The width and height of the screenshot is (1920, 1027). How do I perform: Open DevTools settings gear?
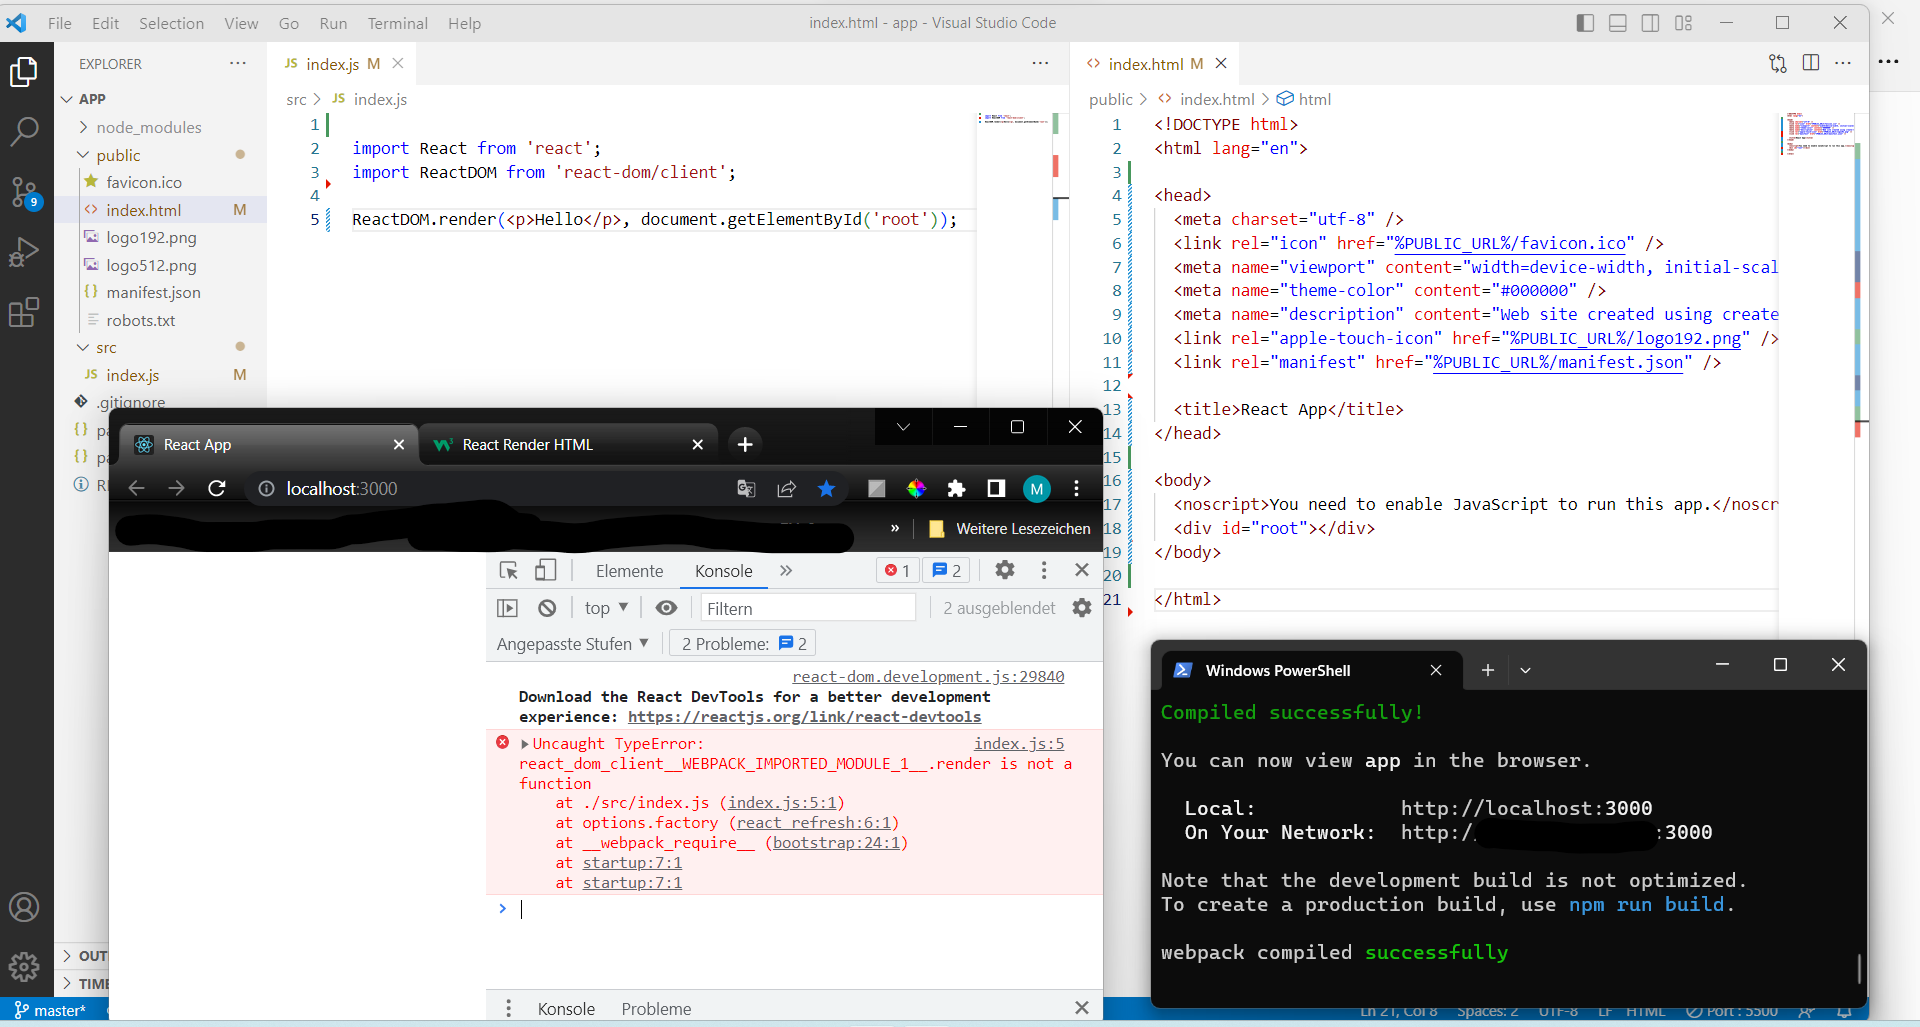click(1005, 570)
